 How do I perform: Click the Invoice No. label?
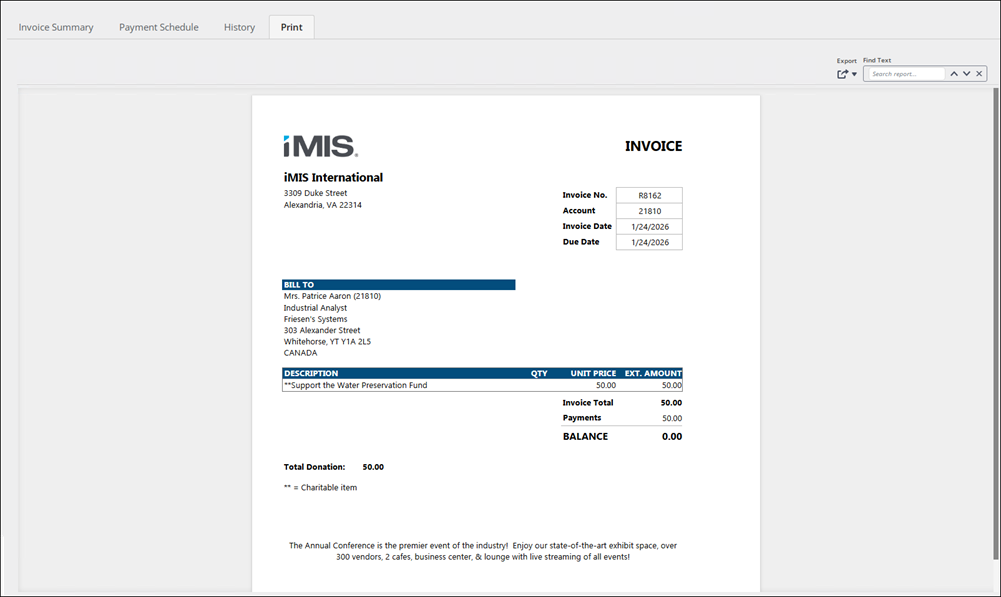(585, 195)
